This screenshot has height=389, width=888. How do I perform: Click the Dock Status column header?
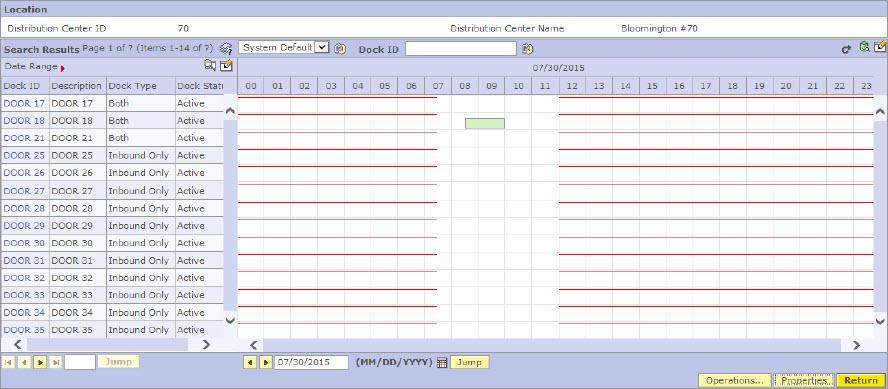tap(200, 86)
